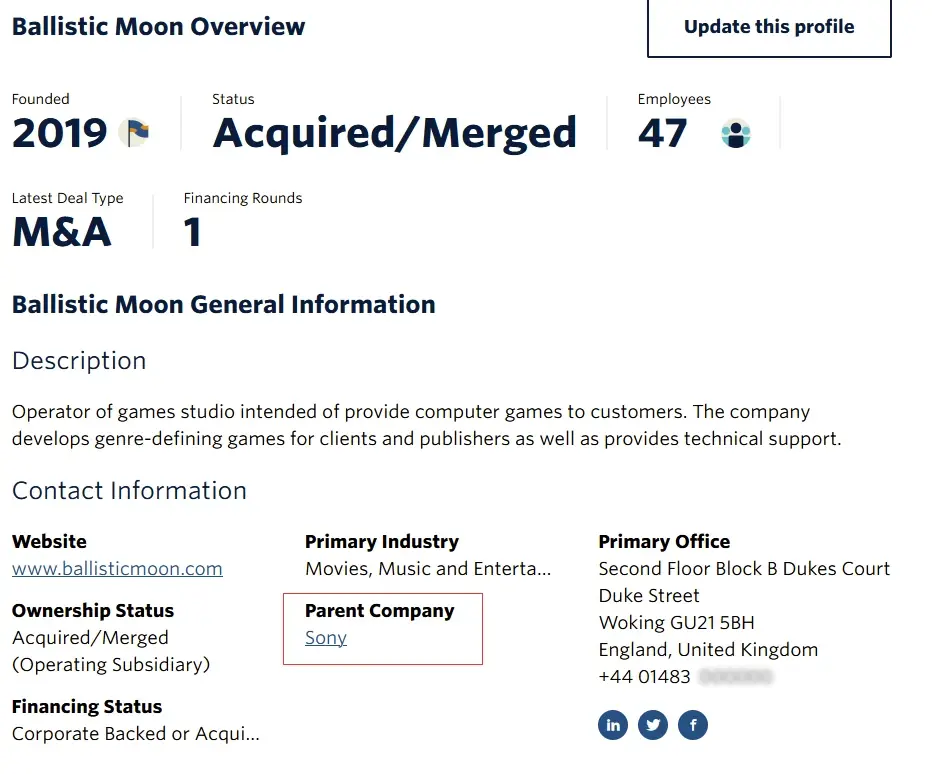The height and width of the screenshot is (774, 932).
Task: Click the blurred phone number
Action: [x=736, y=677]
